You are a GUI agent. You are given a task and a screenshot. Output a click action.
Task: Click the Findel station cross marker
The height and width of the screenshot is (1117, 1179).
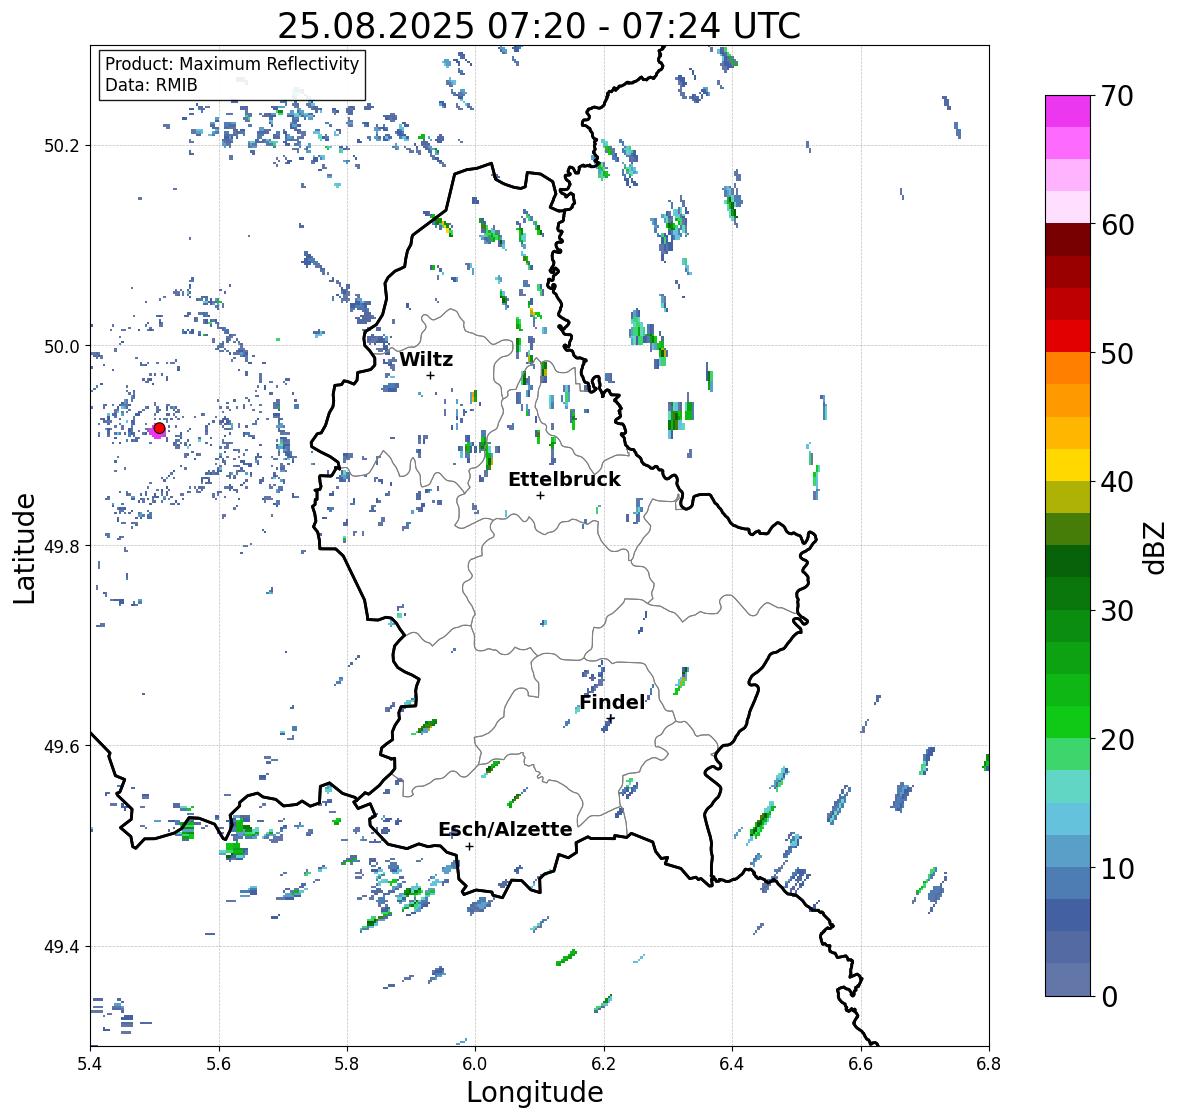click(x=611, y=719)
